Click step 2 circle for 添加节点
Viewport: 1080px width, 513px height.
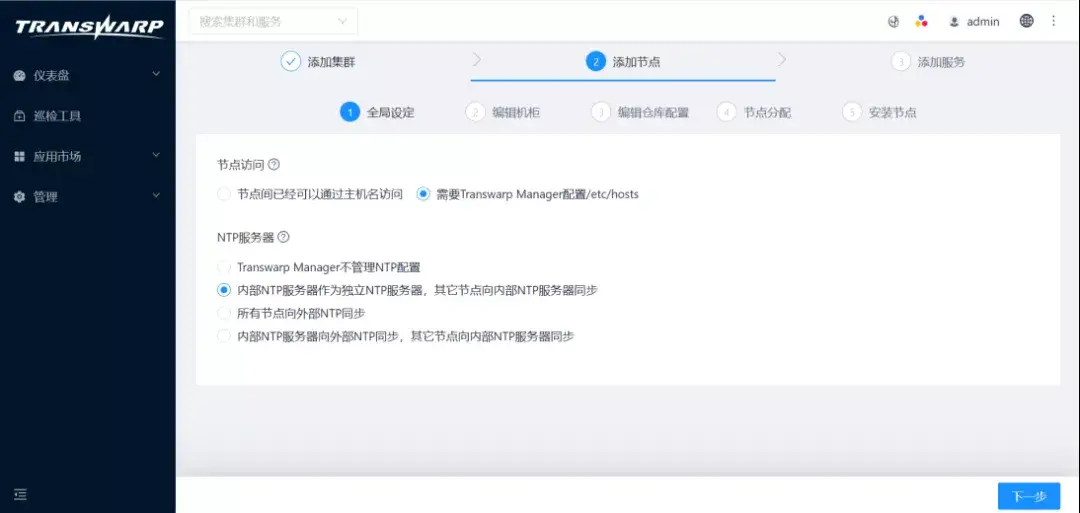596,61
